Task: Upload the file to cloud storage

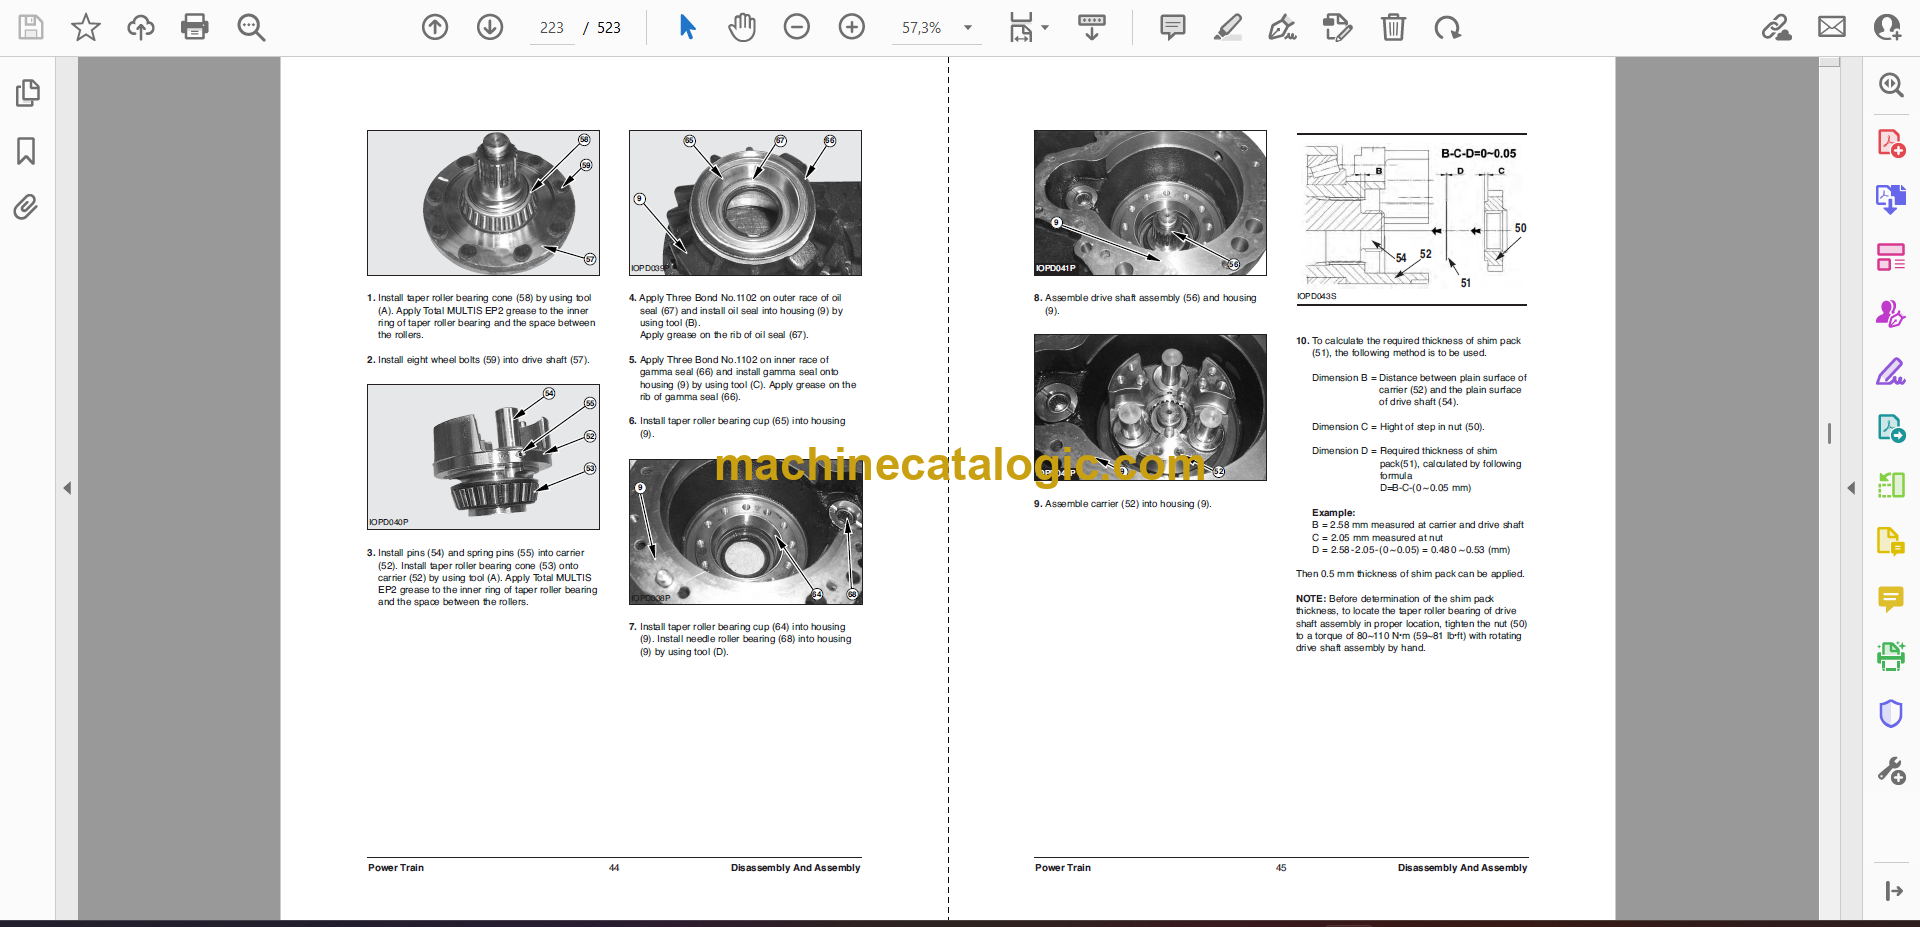Action: pyautogui.click(x=141, y=27)
